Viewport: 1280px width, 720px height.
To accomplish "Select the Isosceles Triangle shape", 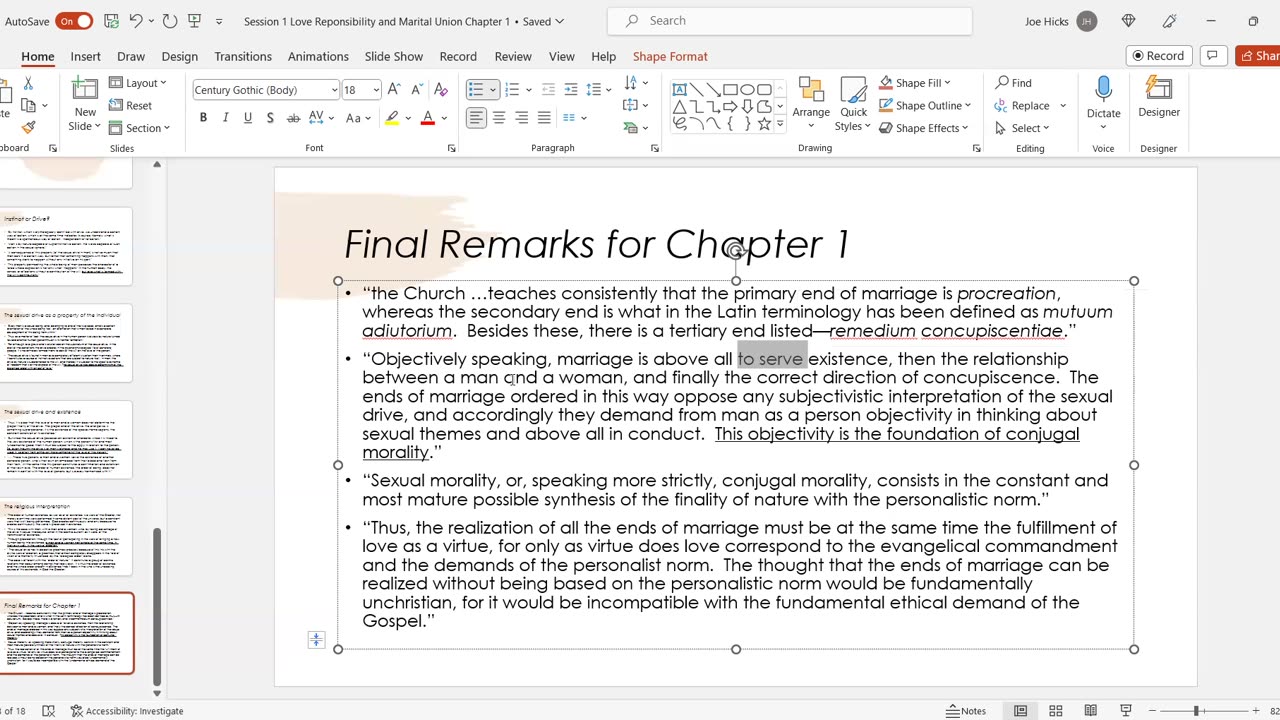I will coord(680,107).
